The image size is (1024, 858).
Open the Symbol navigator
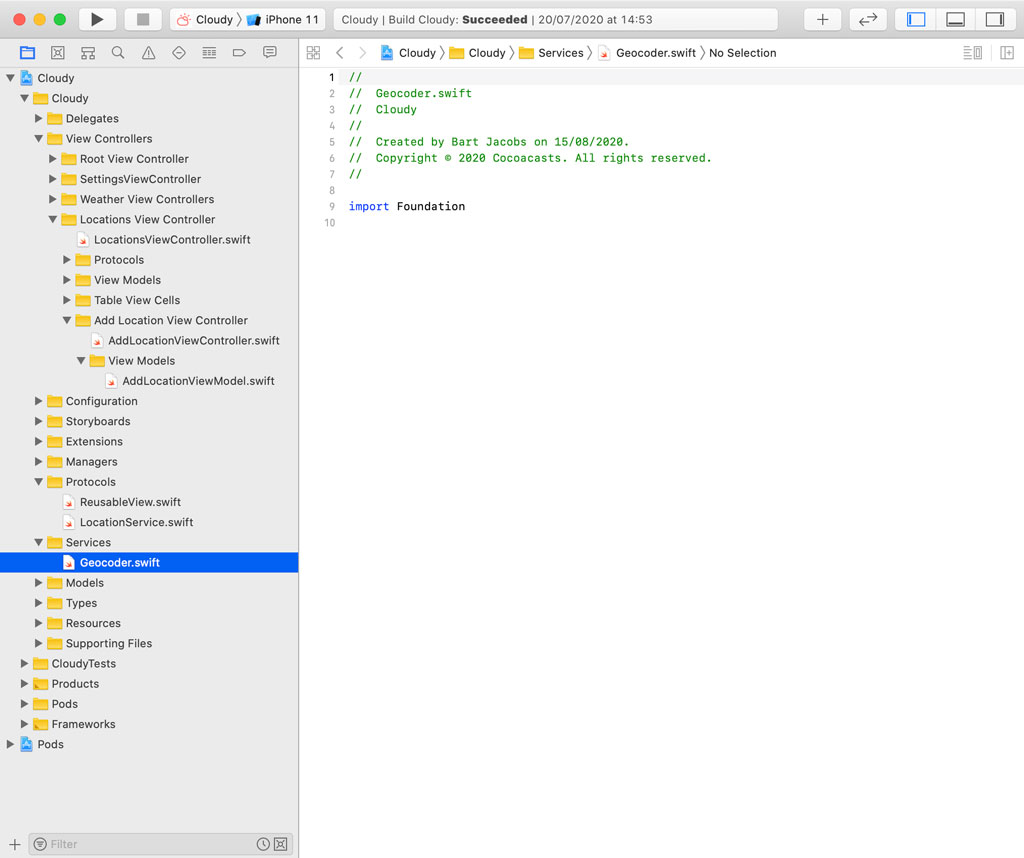89,53
